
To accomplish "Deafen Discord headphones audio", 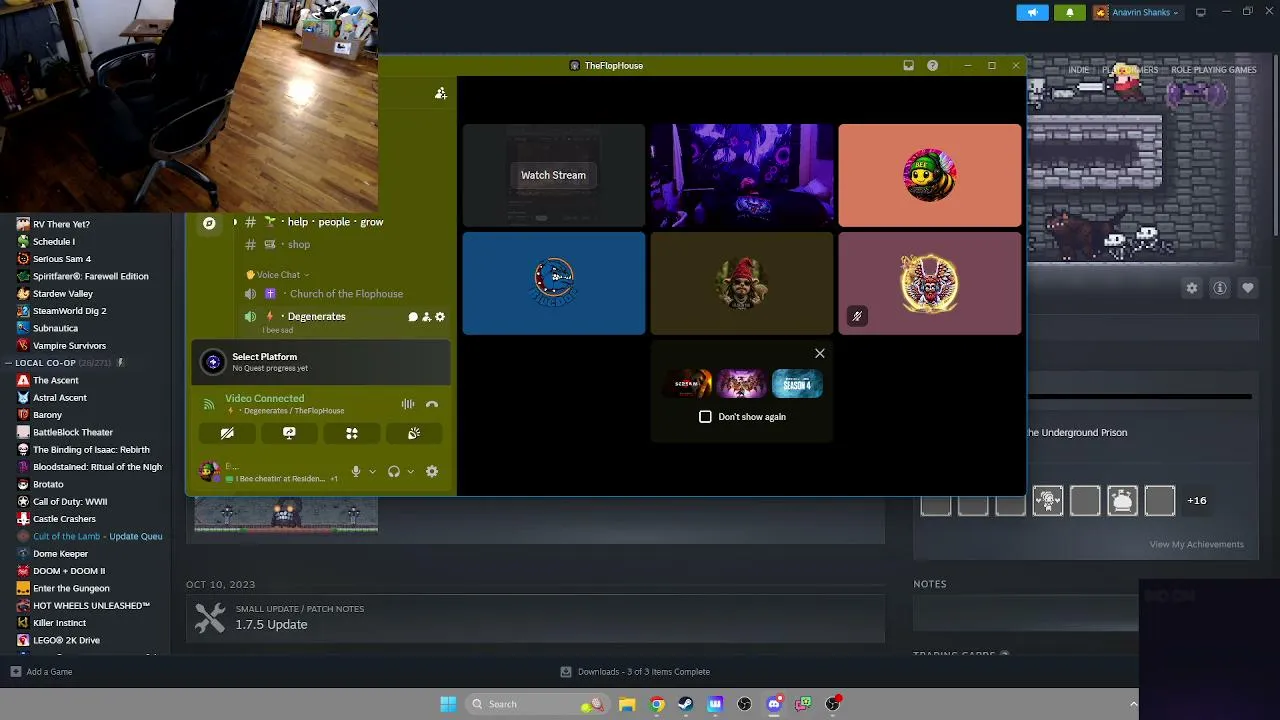I will coord(394,472).
